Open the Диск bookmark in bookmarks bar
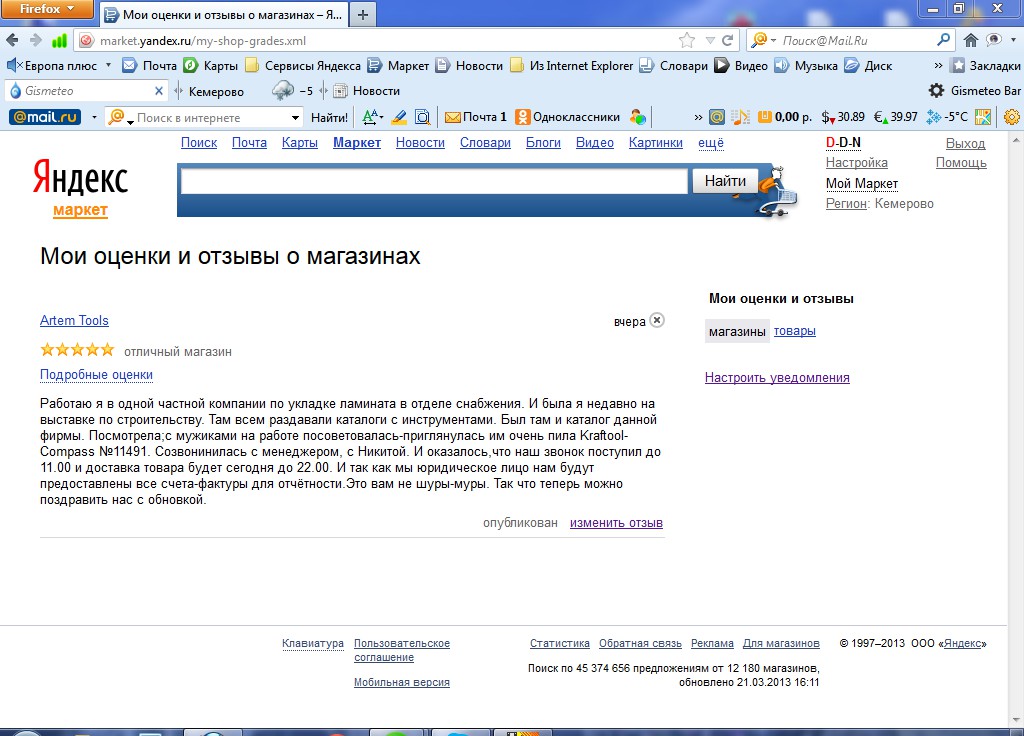Viewport: 1024px width, 736px height. click(868, 65)
